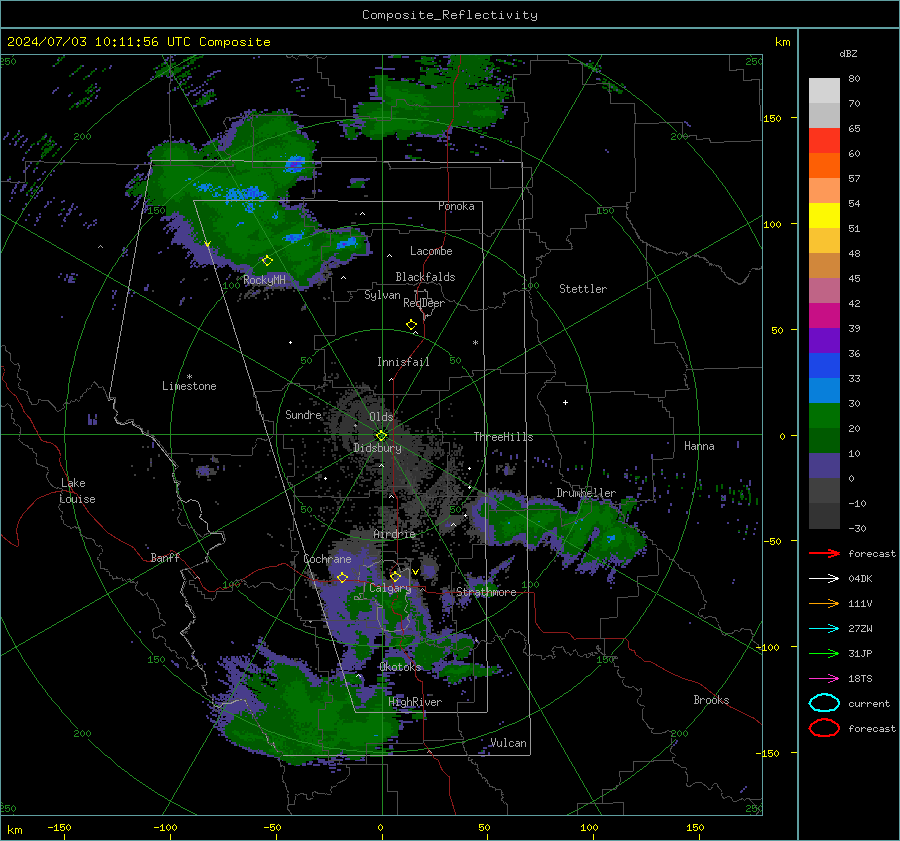
Task: Click the yellow diamond marker beside RockyMH
Action: point(267,261)
